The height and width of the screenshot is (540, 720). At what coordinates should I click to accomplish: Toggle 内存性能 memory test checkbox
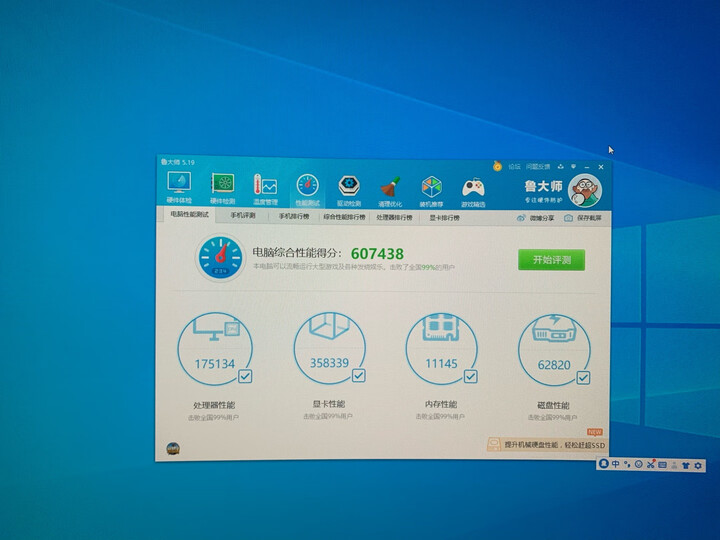pyautogui.click(x=470, y=376)
